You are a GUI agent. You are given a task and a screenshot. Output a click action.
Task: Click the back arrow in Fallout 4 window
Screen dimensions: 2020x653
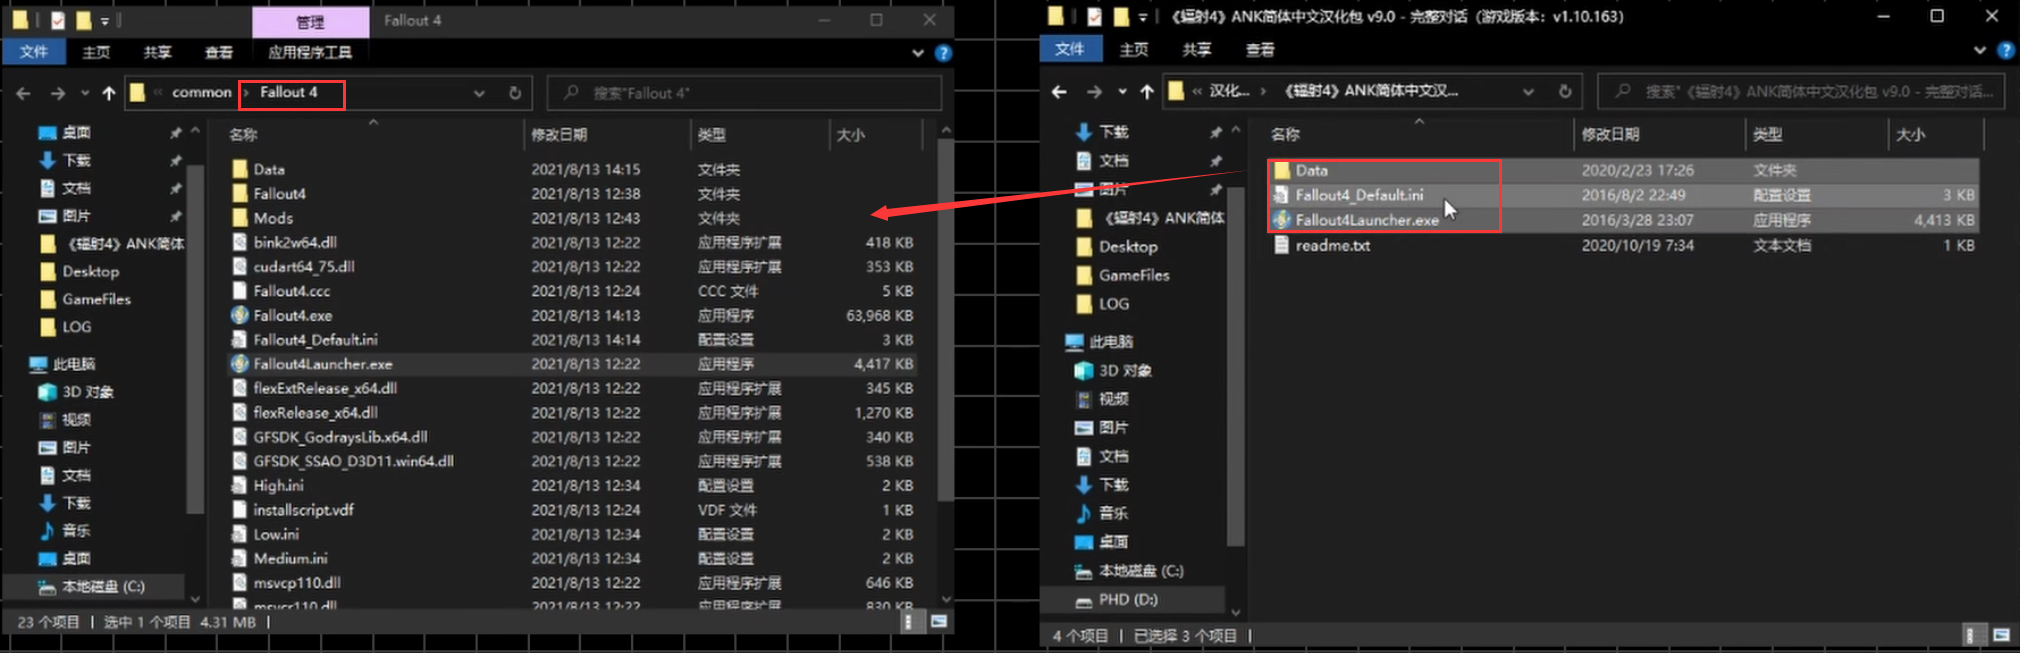(24, 93)
